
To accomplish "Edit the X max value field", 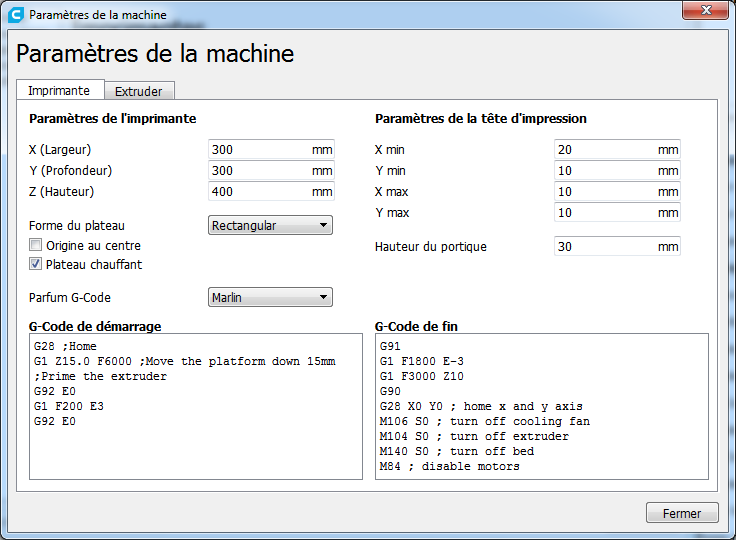I will tap(617, 192).
